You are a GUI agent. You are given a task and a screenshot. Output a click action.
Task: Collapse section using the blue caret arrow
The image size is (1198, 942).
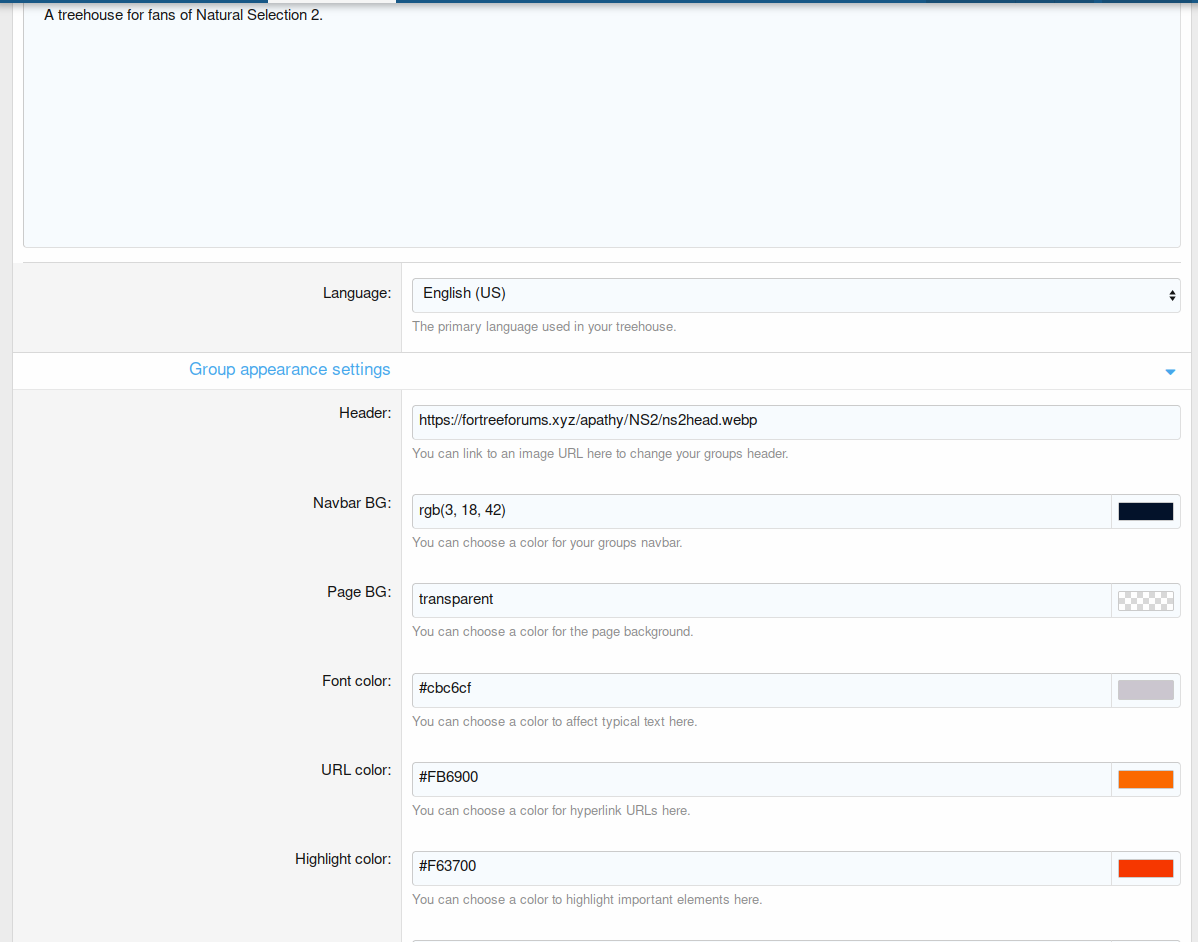[x=1169, y=372]
